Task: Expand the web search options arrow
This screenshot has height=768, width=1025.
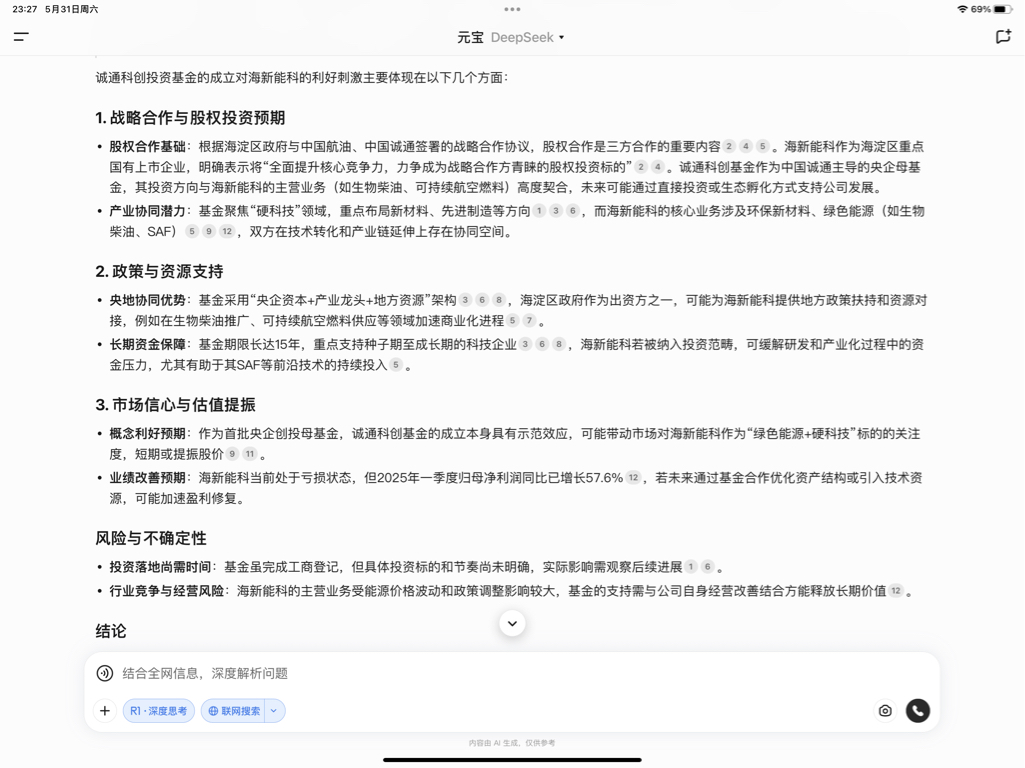Action: coord(275,710)
